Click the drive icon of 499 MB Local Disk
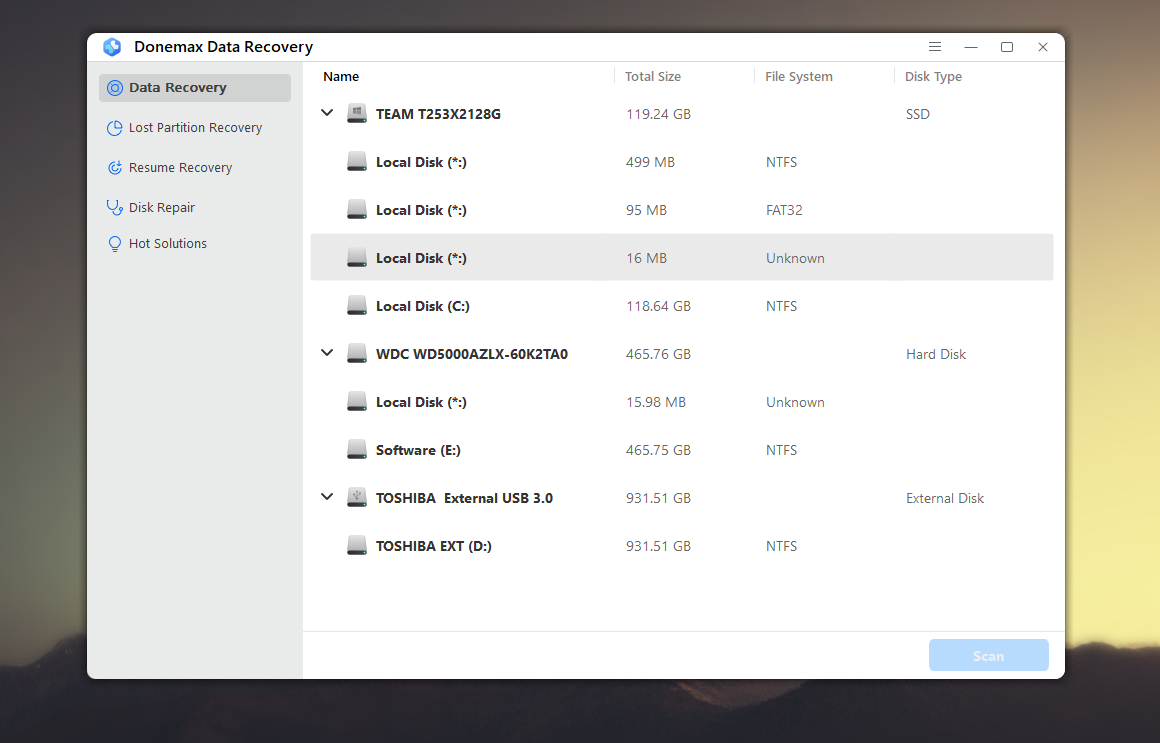This screenshot has height=743, width=1160. click(357, 162)
